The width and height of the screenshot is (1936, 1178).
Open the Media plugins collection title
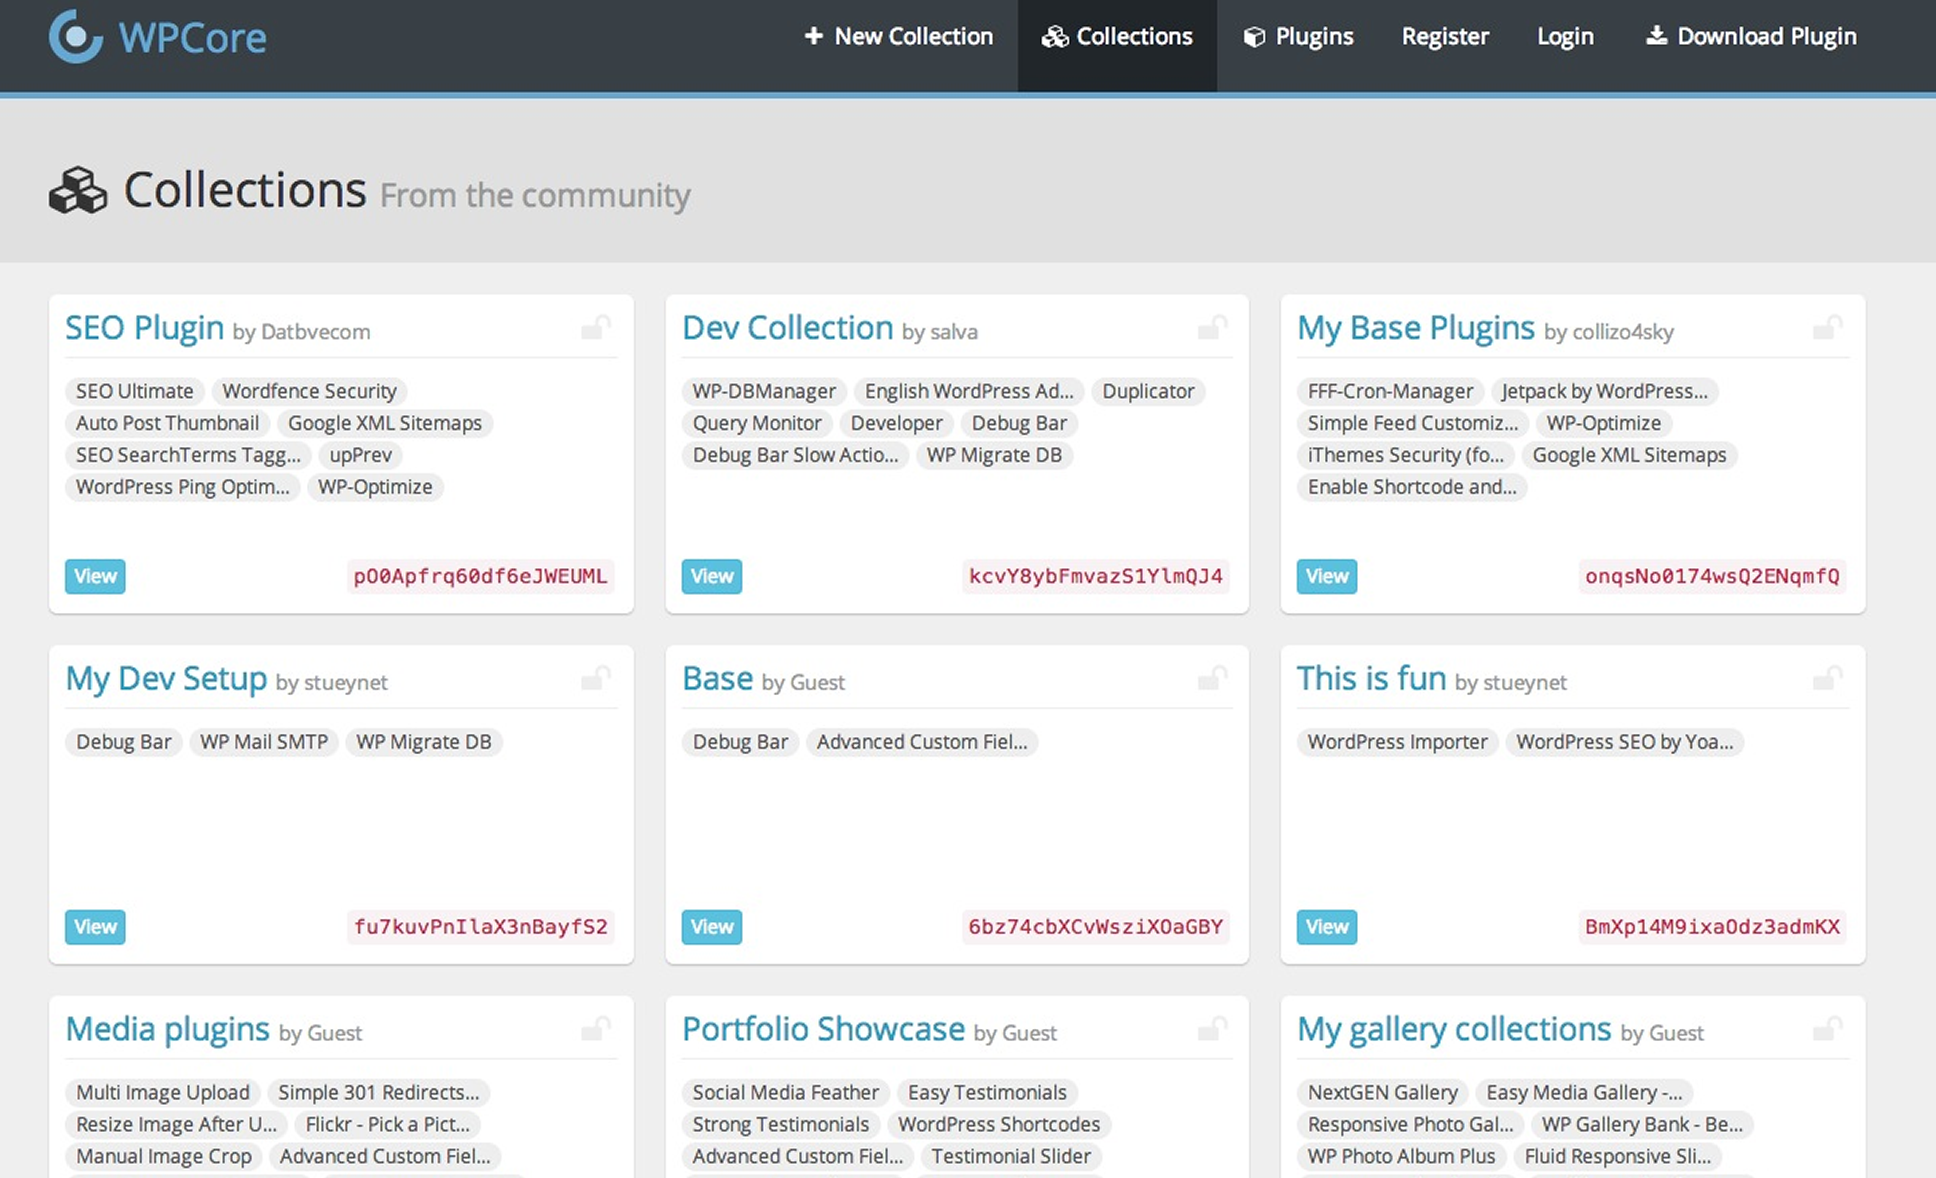click(167, 1029)
